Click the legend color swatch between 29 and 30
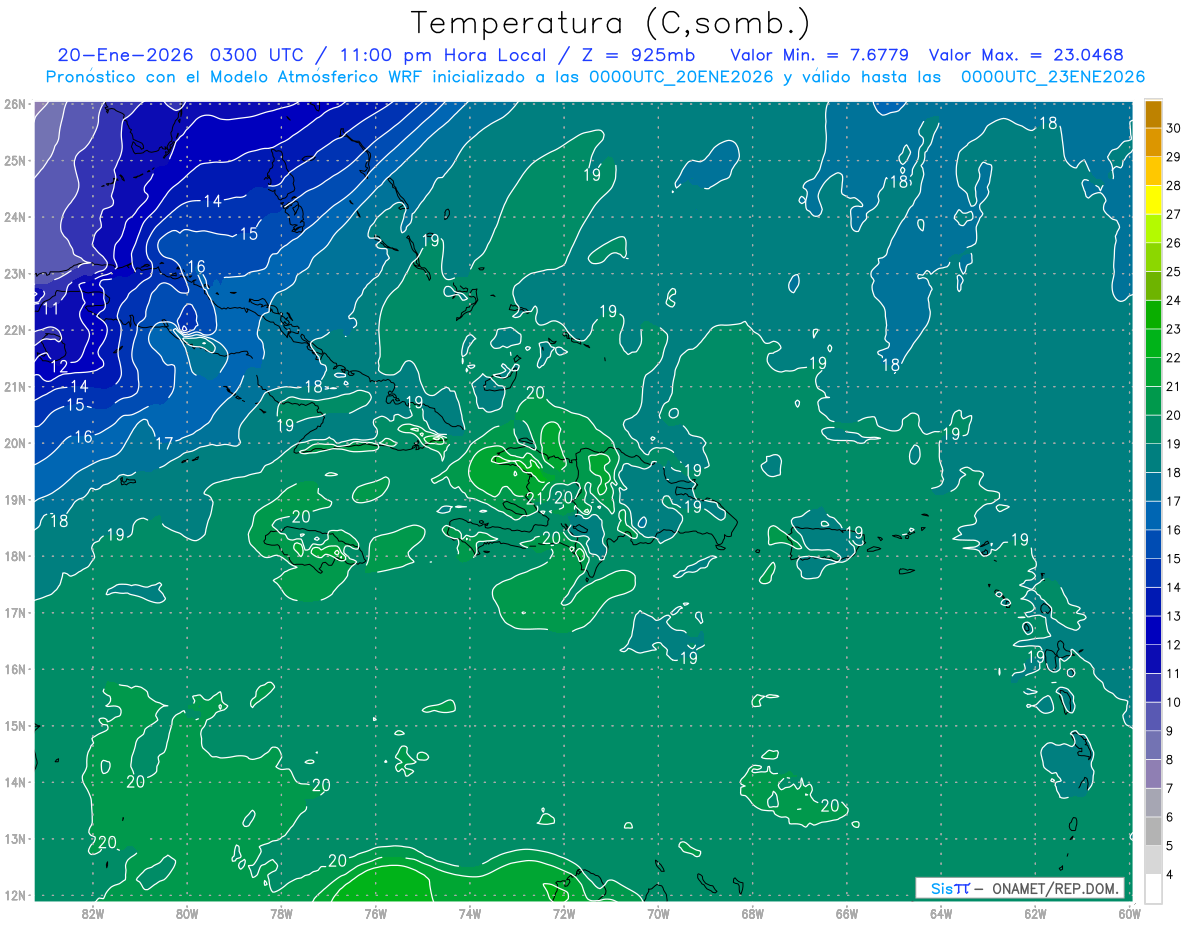Viewport: 1200px width, 927px height. 1153,142
